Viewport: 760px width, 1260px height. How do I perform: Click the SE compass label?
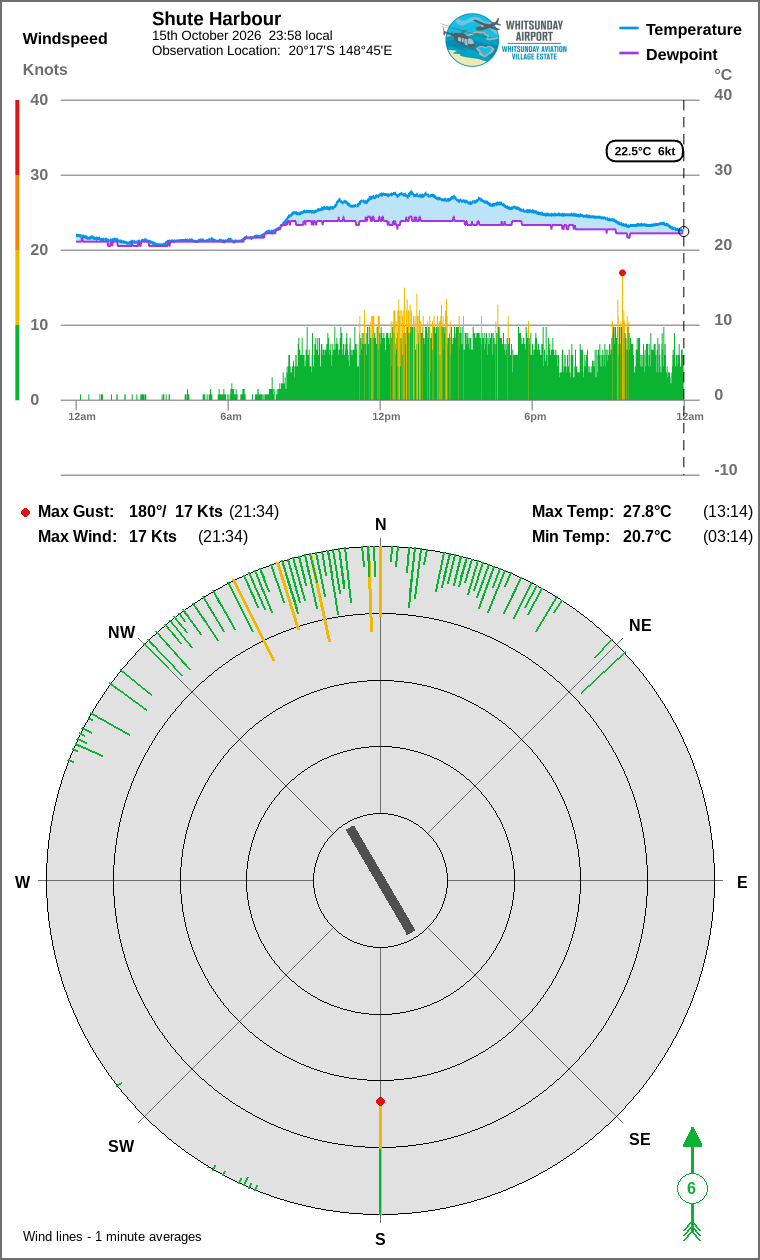click(x=640, y=1139)
